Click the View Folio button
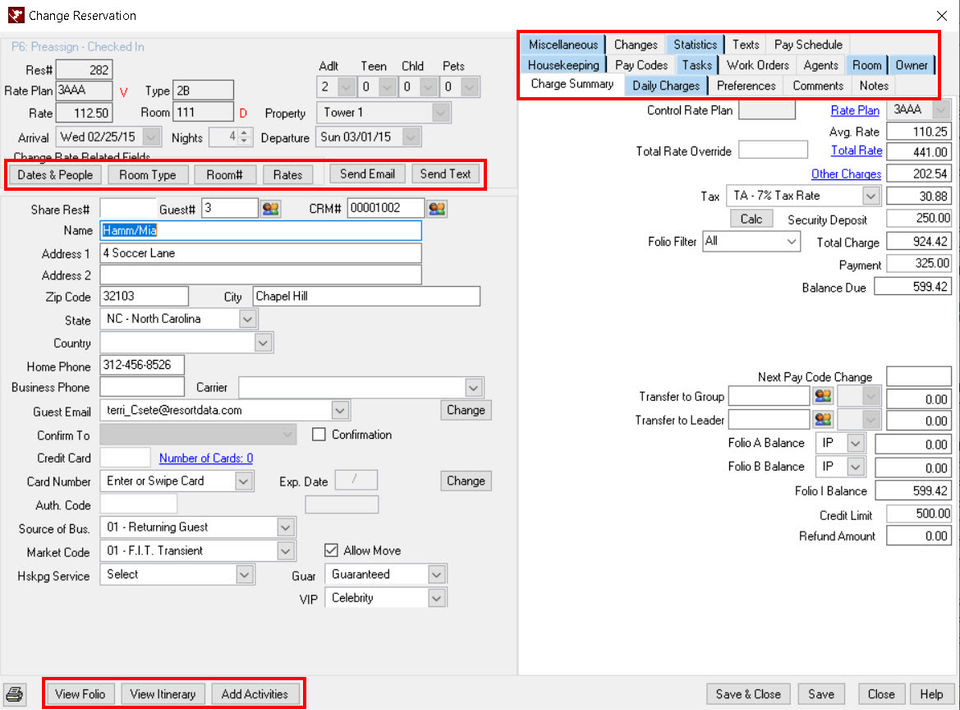Image resolution: width=960 pixels, height=710 pixels. coord(80,694)
